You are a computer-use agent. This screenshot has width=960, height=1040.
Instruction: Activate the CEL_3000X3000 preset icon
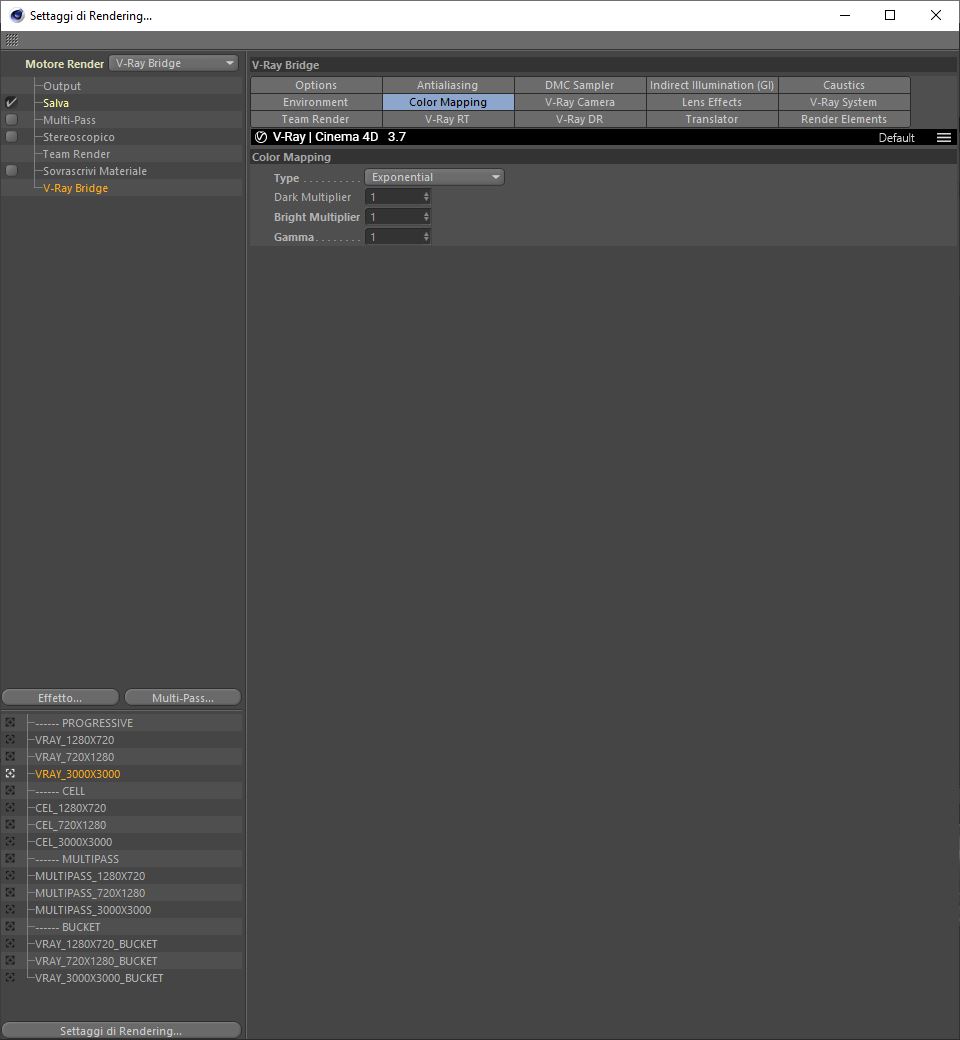point(10,842)
